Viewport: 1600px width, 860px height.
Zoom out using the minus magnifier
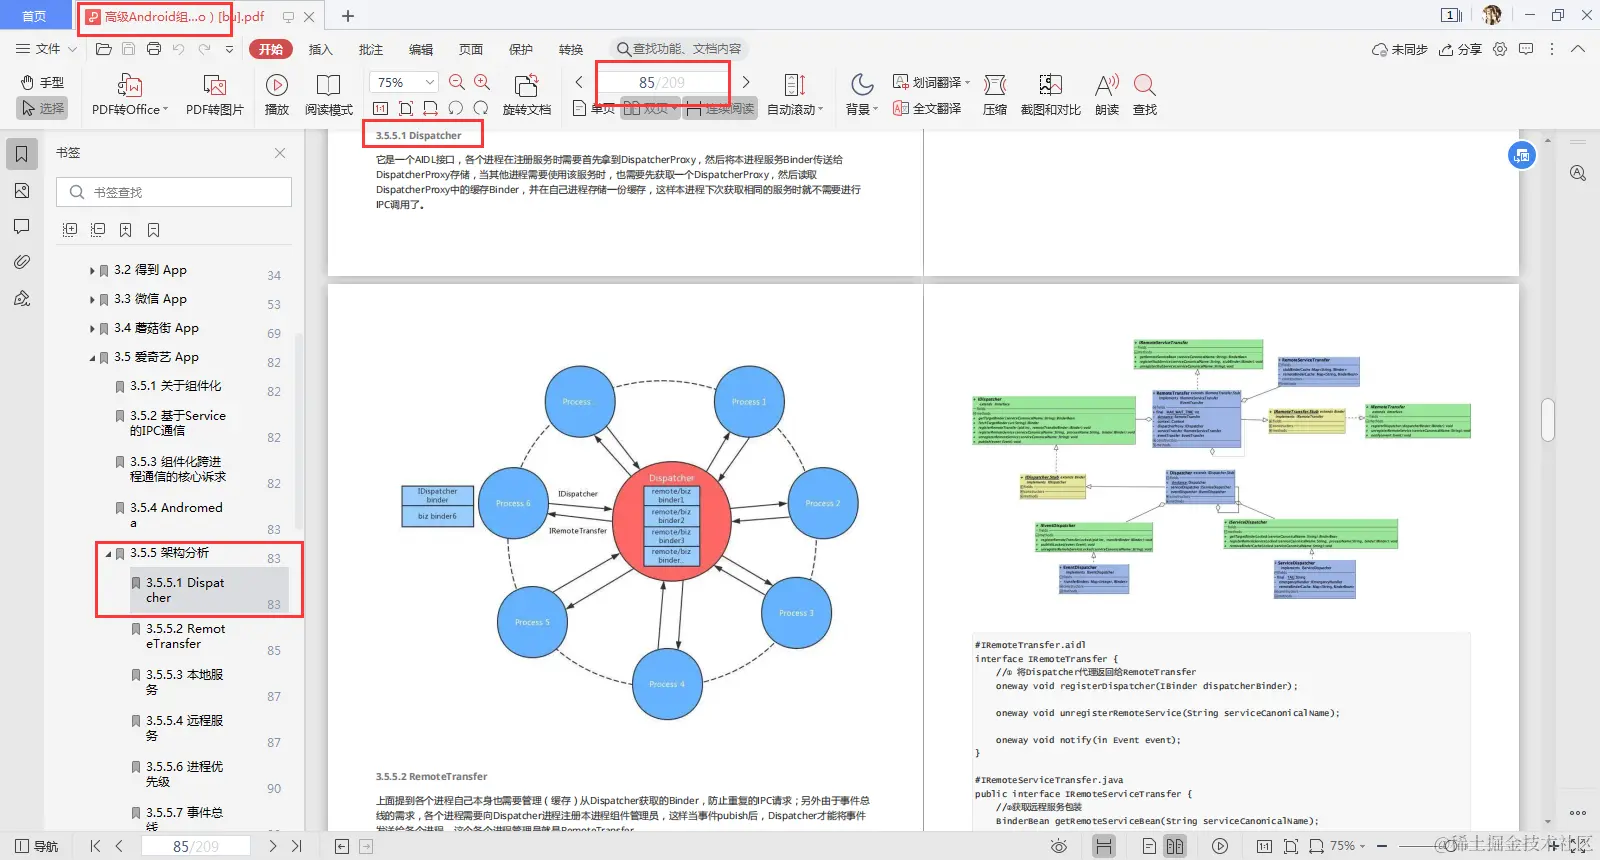coord(457,82)
